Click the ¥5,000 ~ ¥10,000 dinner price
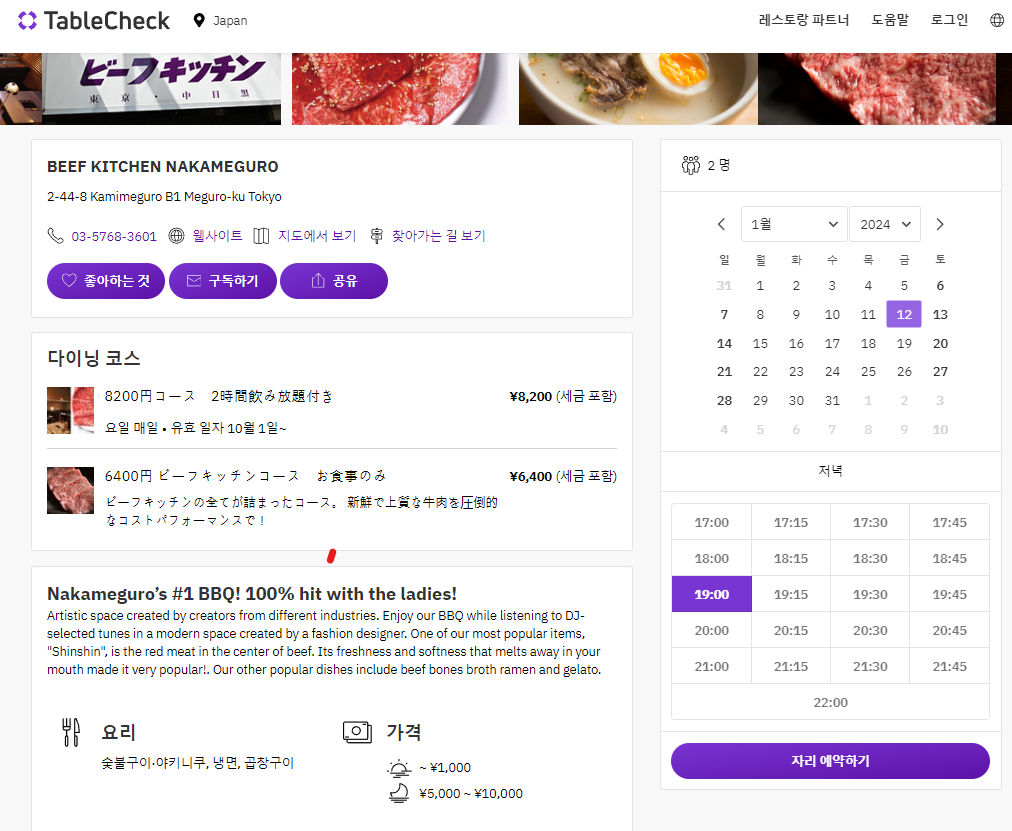Image resolution: width=1012 pixels, height=831 pixels. [x=471, y=794]
